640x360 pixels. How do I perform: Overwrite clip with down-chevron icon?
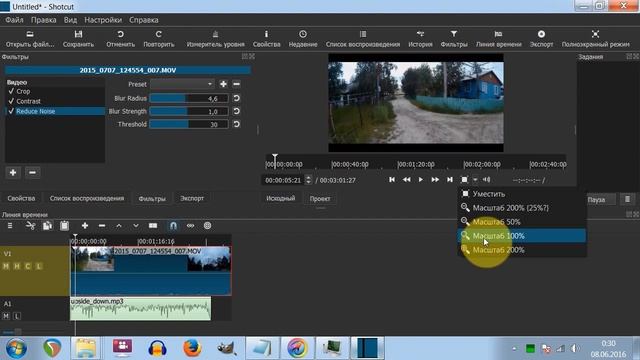click(x=136, y=226)
